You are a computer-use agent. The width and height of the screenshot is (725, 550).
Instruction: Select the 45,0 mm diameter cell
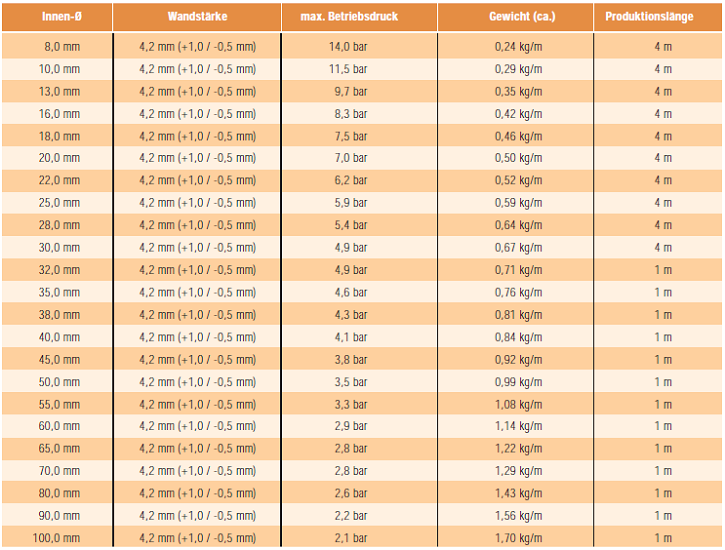59,360
